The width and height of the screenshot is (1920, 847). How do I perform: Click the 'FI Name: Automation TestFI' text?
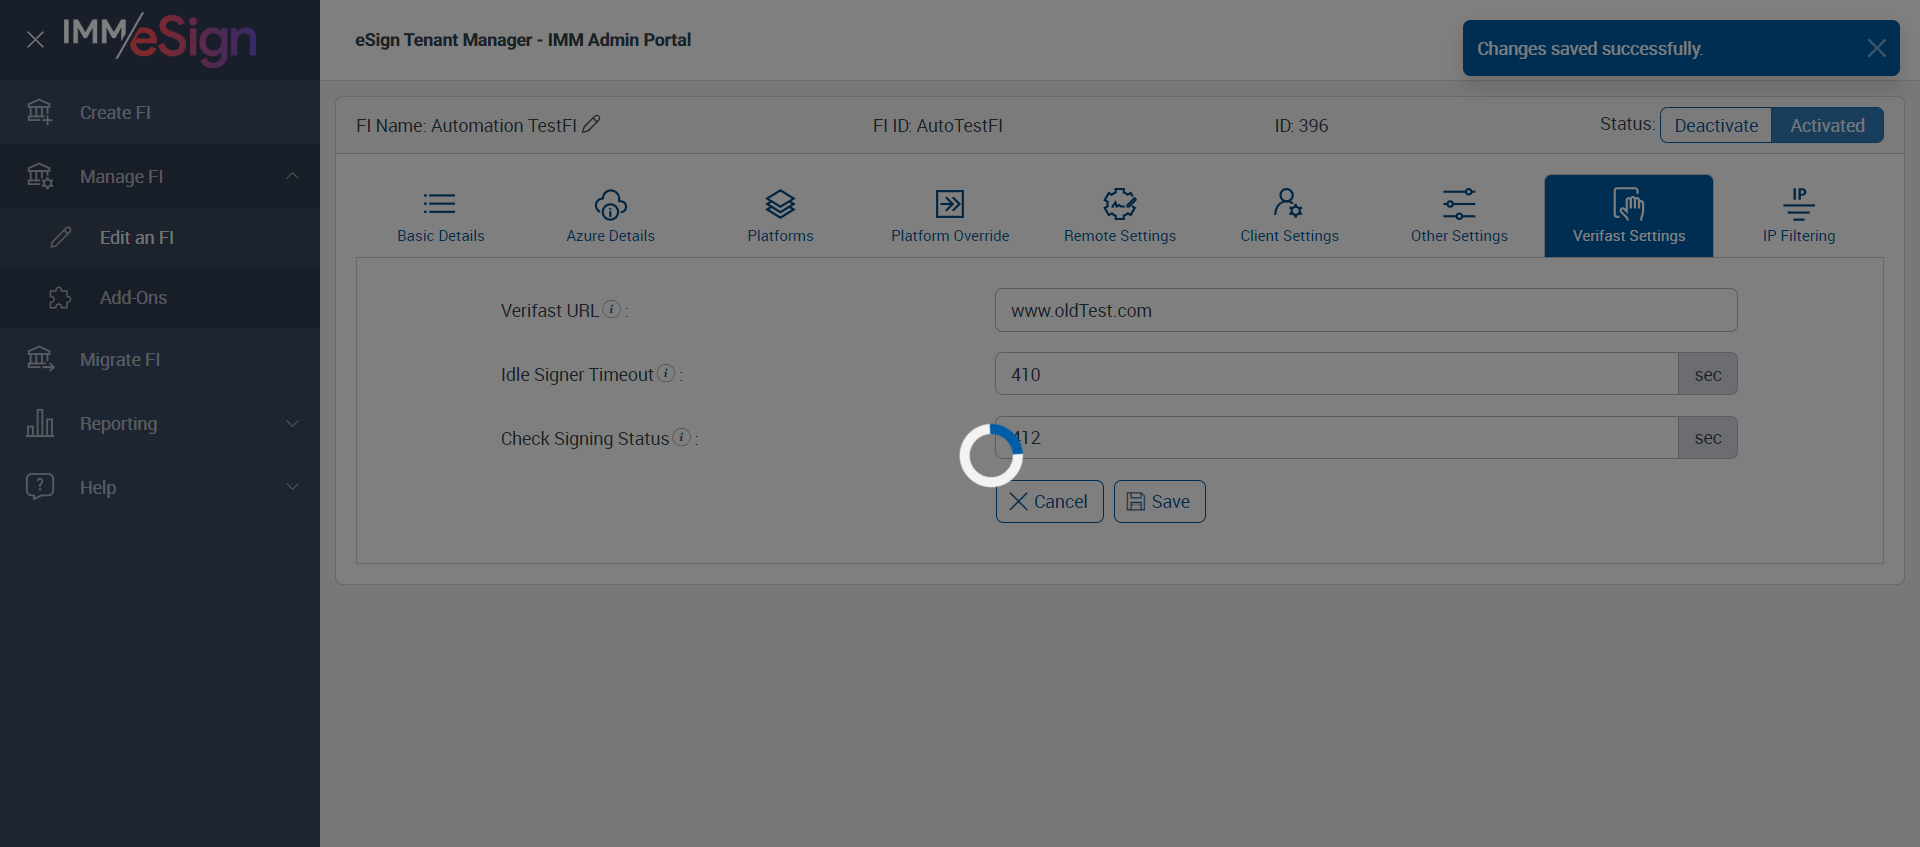pyautogui.click(x=466, y=126)
